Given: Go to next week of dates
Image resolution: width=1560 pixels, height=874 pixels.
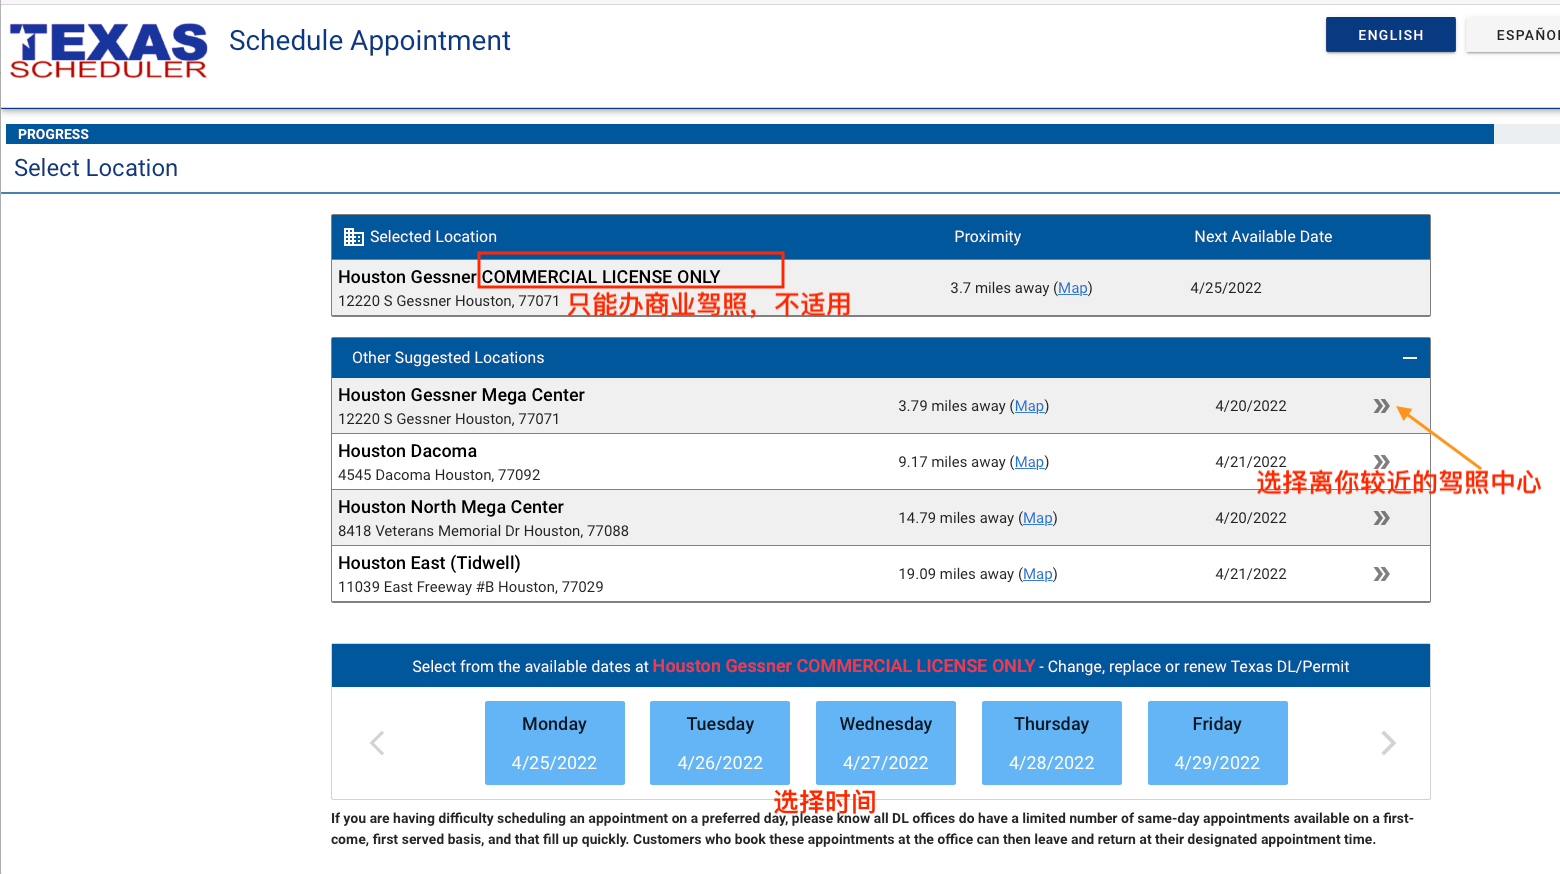Looking at the screenshot, I should [1388, 743].
